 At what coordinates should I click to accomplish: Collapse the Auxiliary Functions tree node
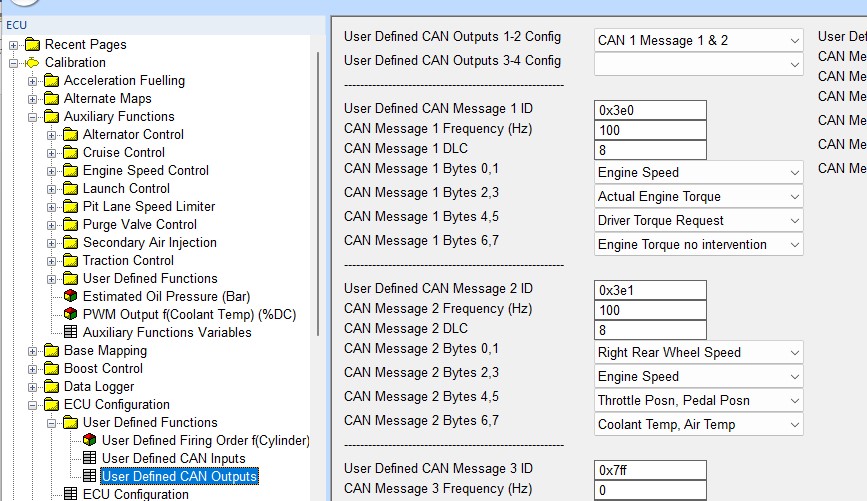tap(33, 117)
